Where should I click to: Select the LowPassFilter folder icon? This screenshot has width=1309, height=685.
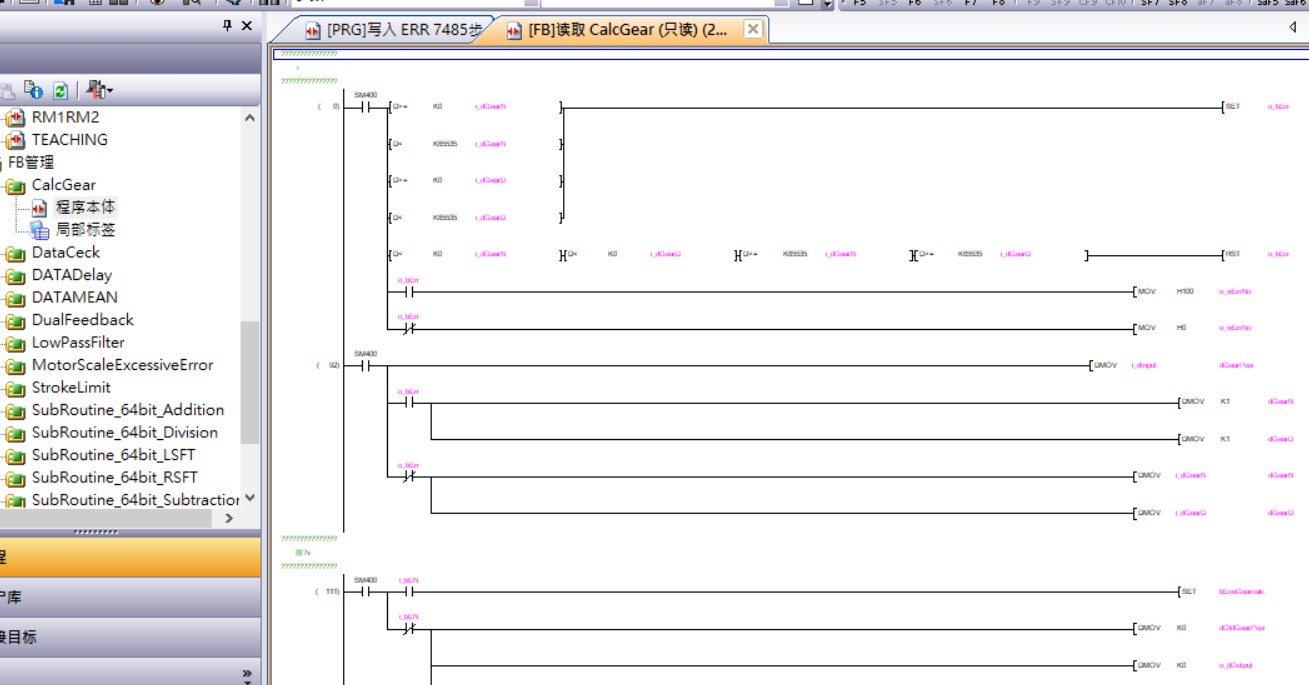[15, 344]
